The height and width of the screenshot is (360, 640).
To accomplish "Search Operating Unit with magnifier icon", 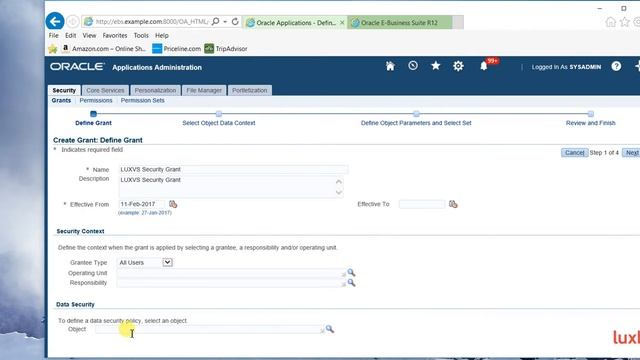I will click(351, 273).
